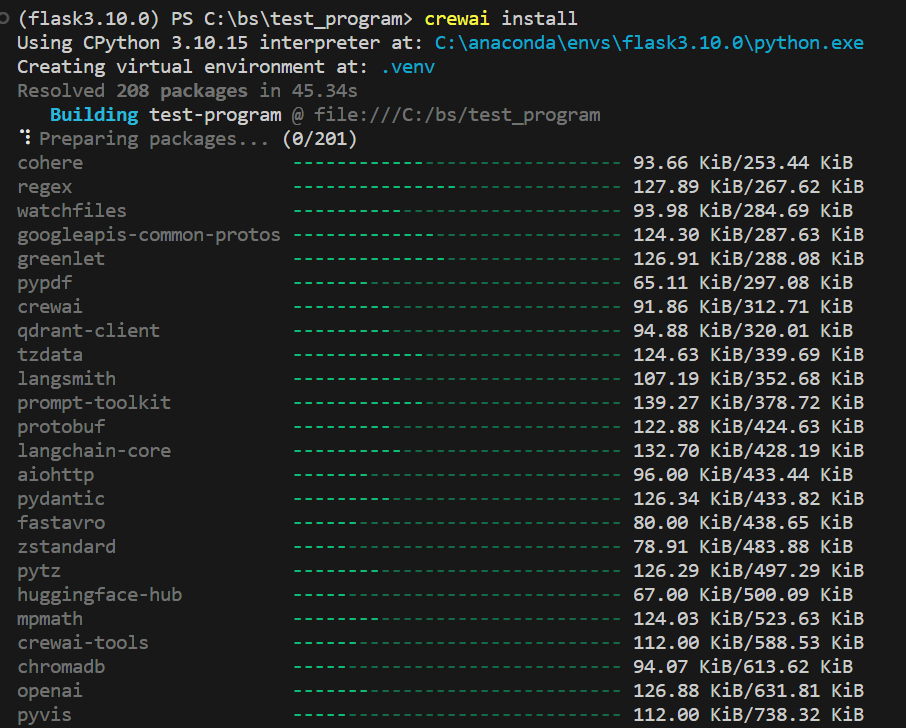Screen dimensions: 906x728
Task: Click '139.27 KiB/378.72 KiB' prompt-toolkit size
Action: coord(748,403)
